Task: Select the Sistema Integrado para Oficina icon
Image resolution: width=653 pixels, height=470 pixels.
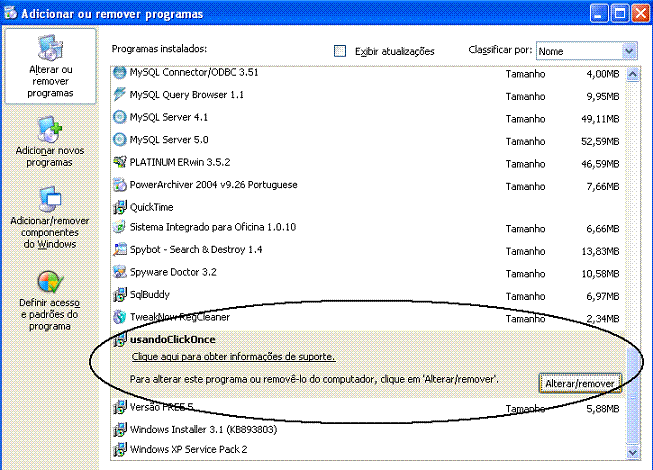Action: click(120, 227)
